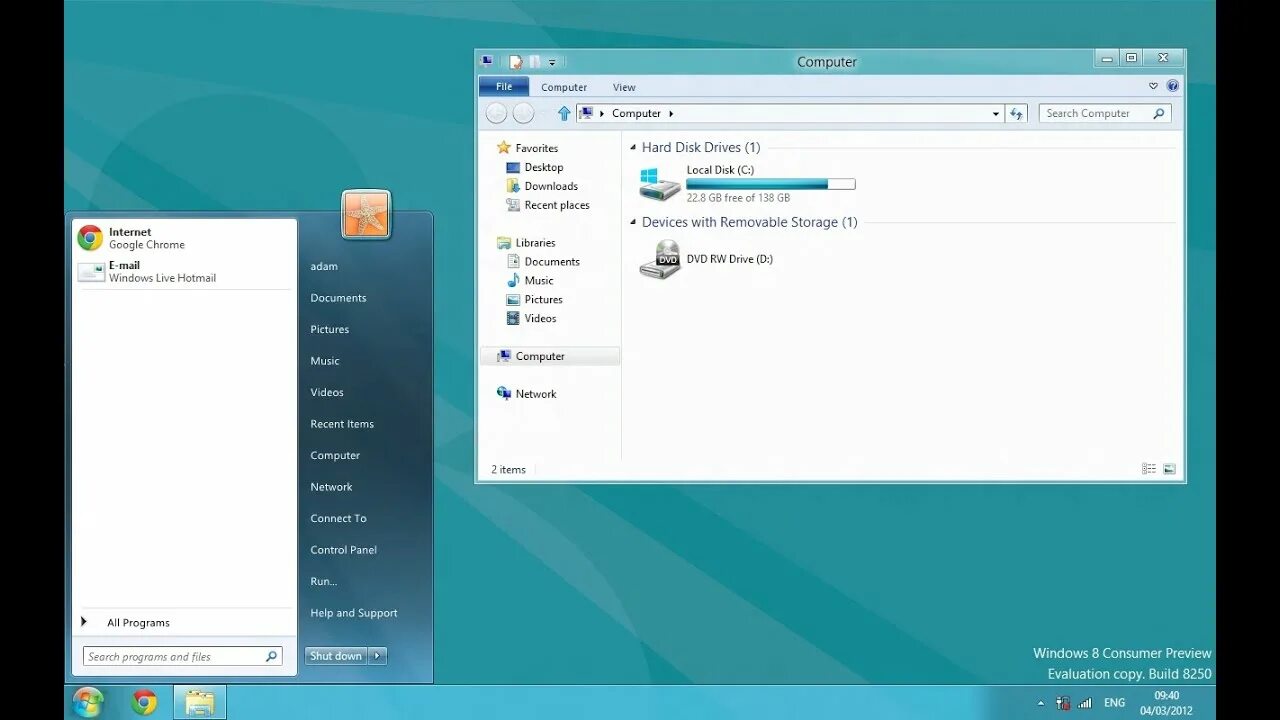The height and width of the screenshot is (720, 1280).
Task: Click Local Disk C: usage bar
Action: pos(770,184)
